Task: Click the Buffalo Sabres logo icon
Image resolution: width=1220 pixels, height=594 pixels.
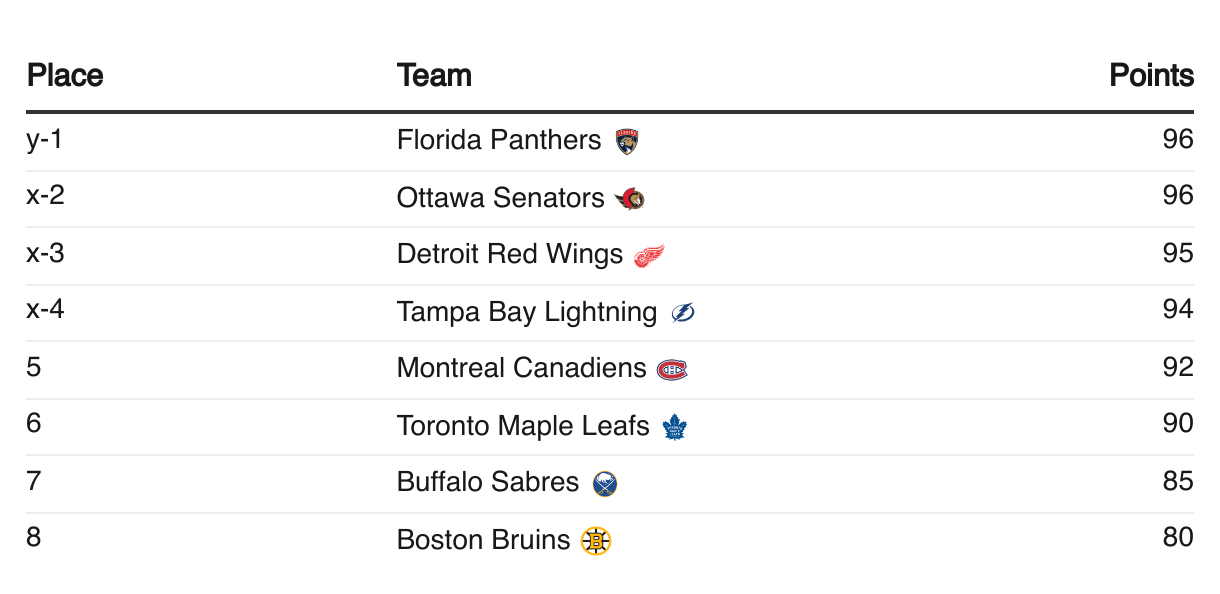Action: click(x=605, y=484)
